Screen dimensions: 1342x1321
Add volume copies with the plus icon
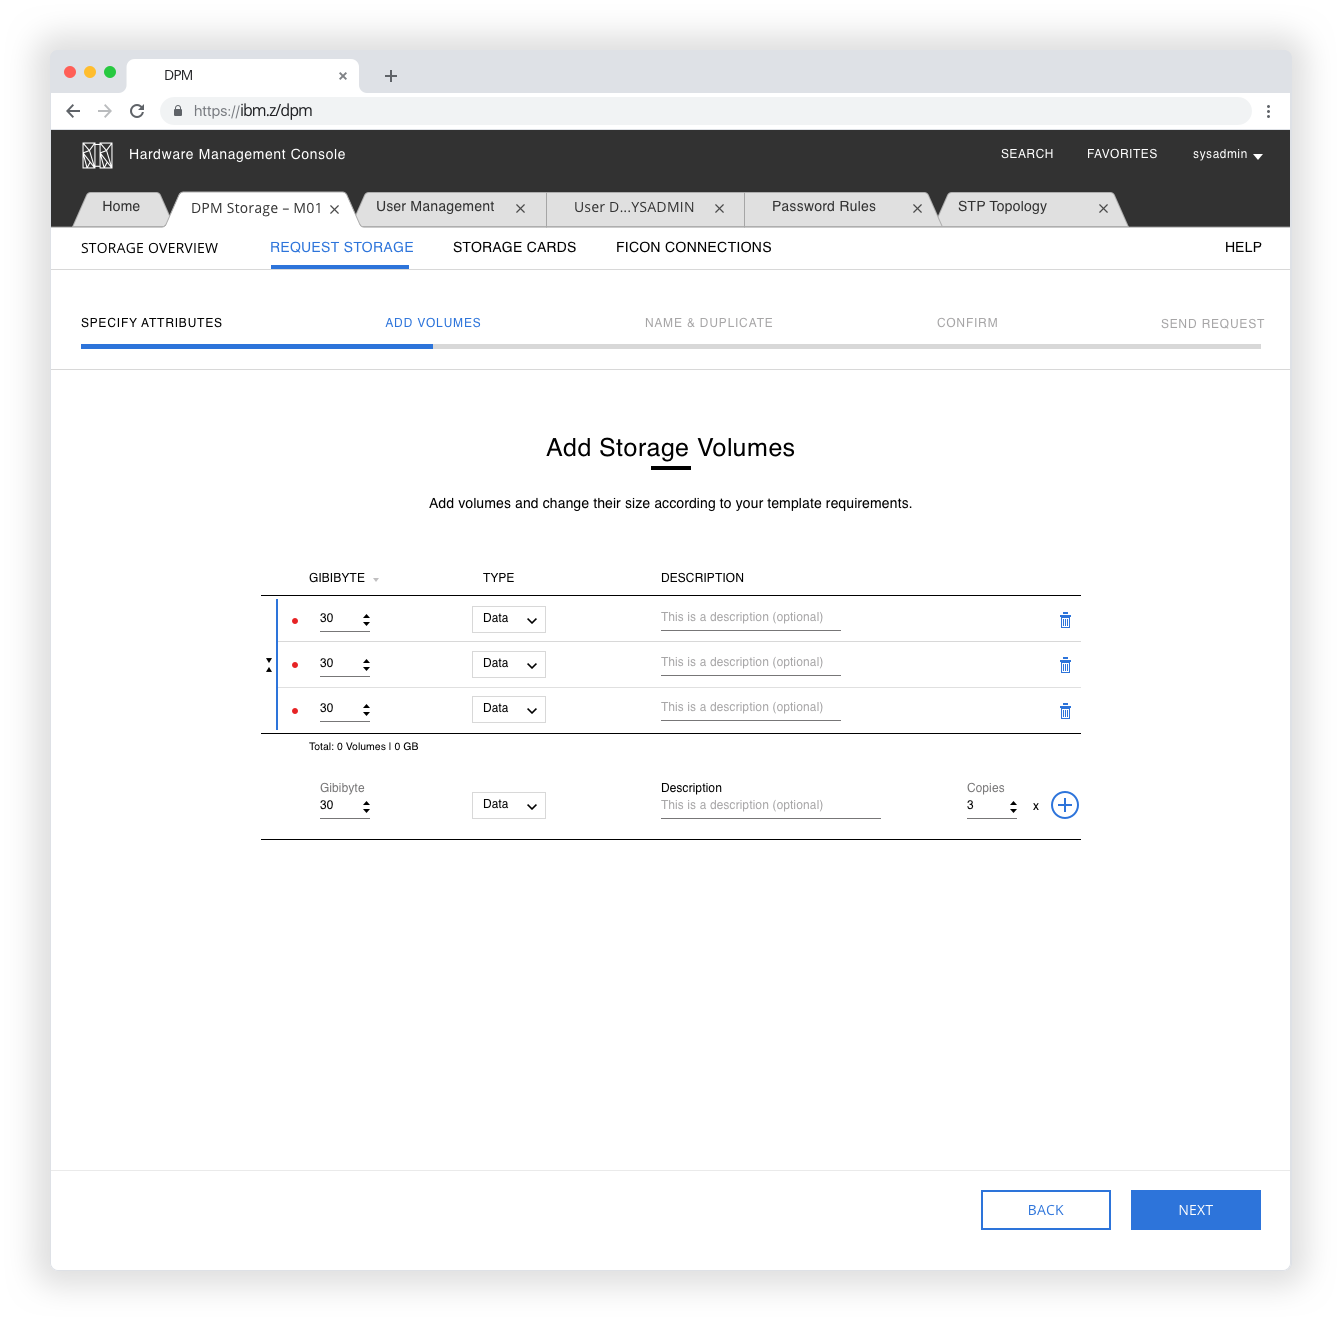1064,805
